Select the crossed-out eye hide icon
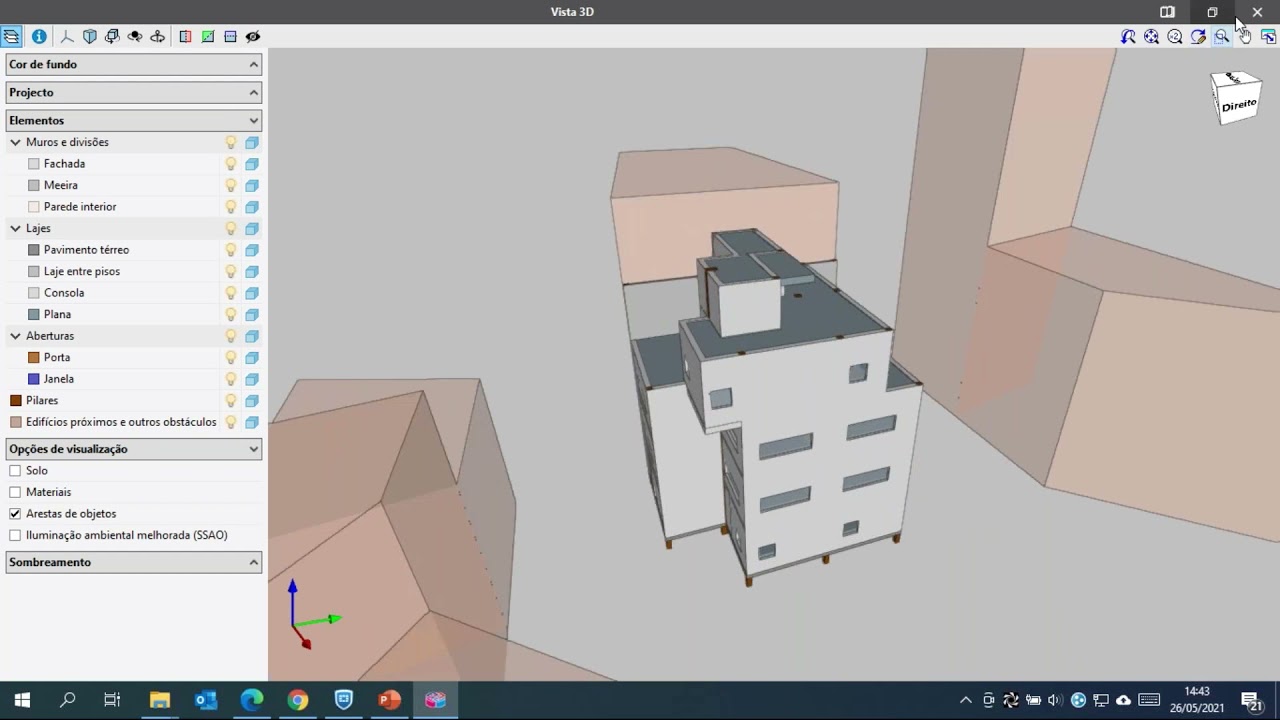Image resolution: width=1280 pixels, height=720 pixels. [253, 36]
